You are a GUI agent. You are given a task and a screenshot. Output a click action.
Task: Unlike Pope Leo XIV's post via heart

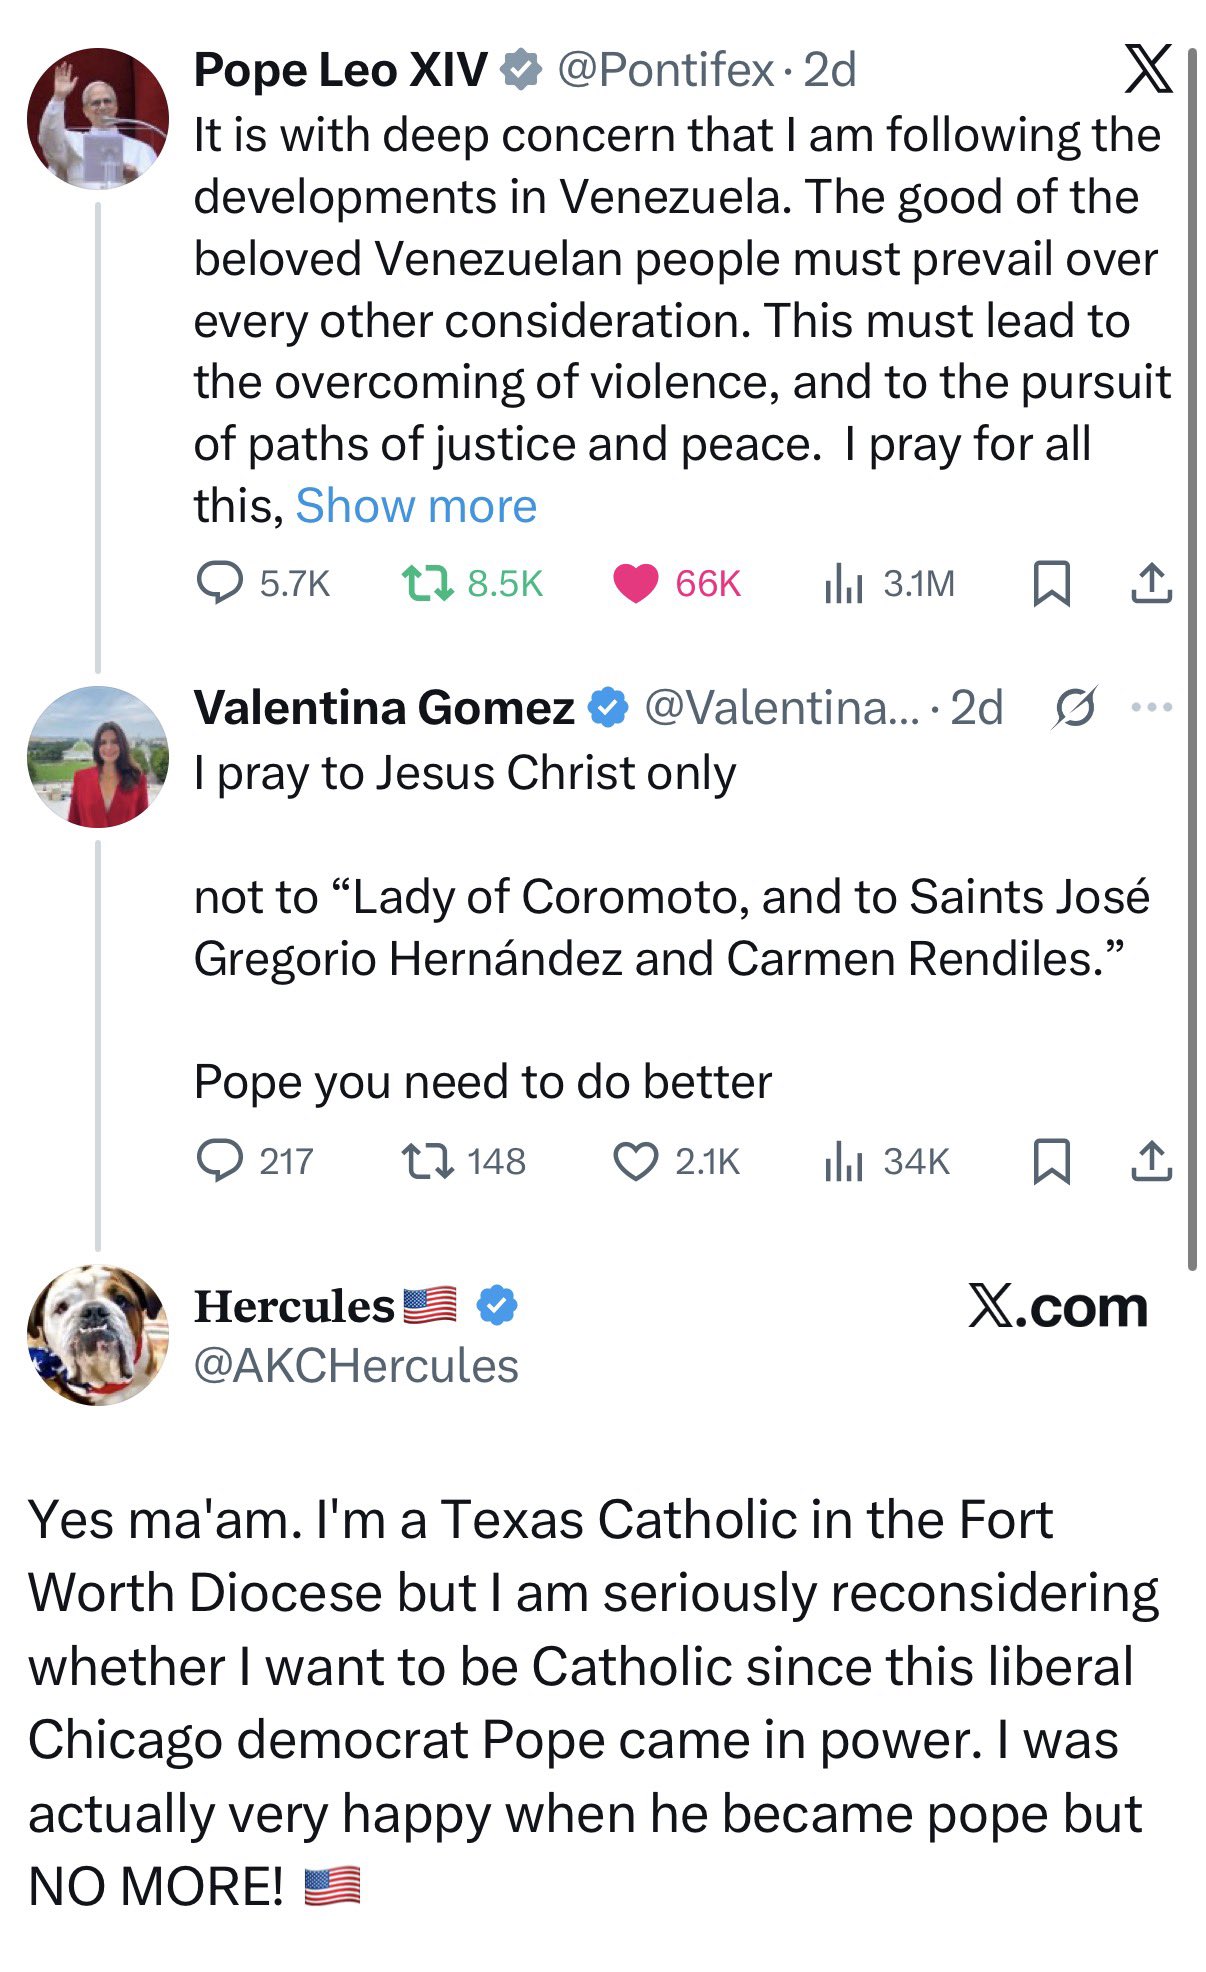tap(635, 583)
